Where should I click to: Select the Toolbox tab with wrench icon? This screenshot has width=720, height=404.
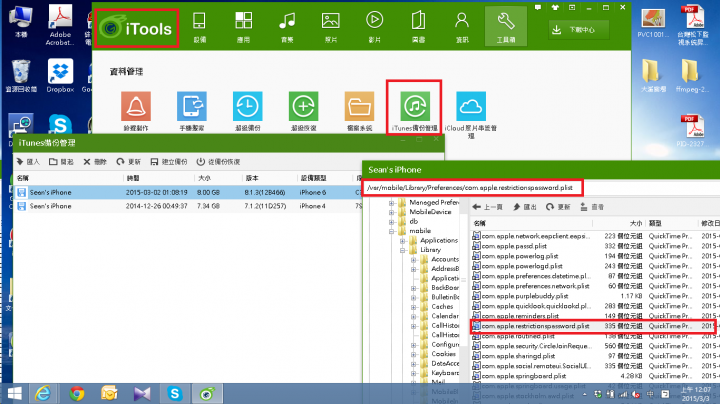(506, 27)
